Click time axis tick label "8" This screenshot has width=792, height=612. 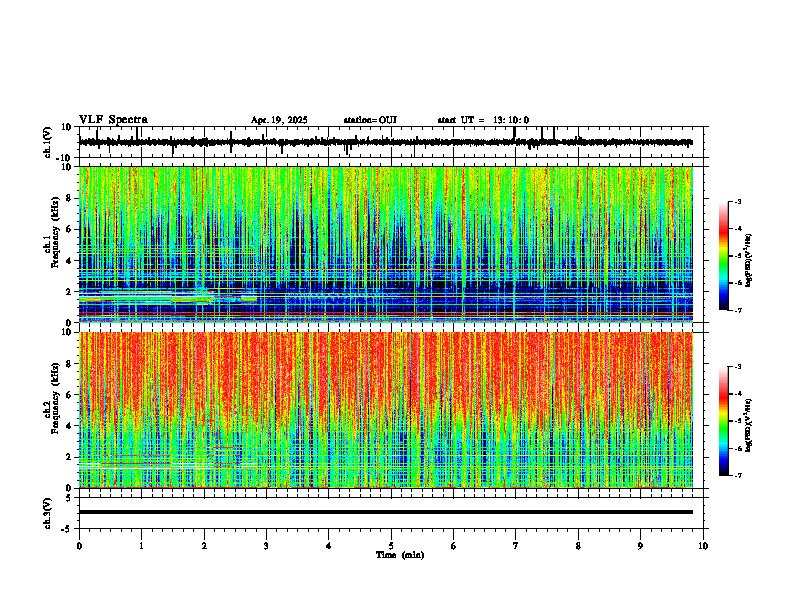(x=578, y=546)
